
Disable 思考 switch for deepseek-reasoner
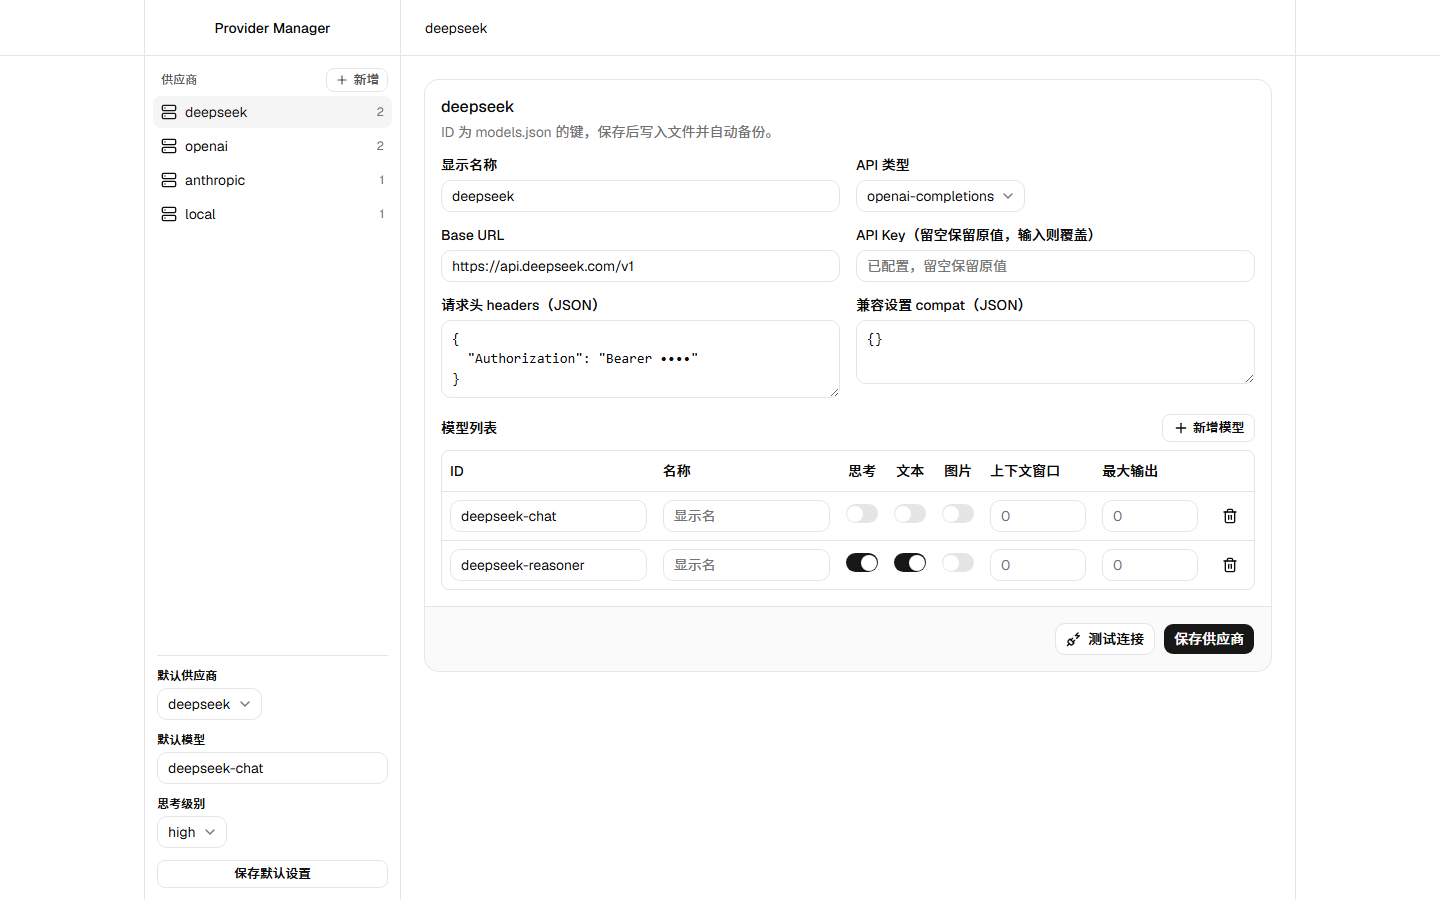pos(862,563)
